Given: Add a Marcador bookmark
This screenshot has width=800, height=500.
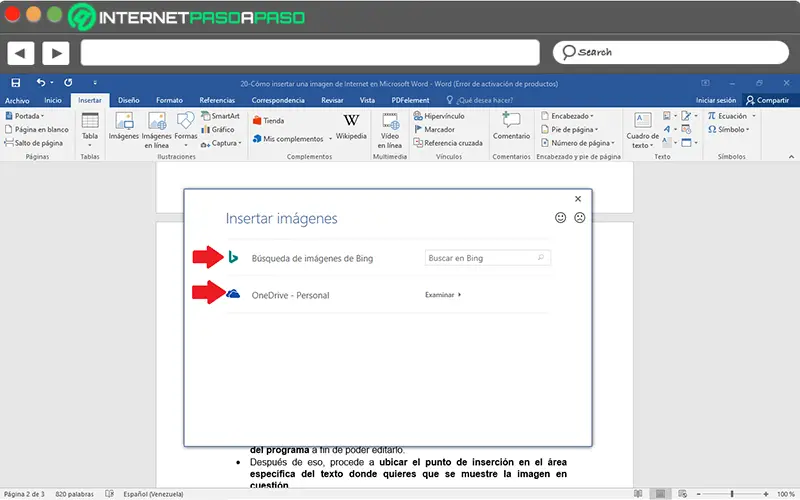Looking at the screenshot, I should click(434, 130).
